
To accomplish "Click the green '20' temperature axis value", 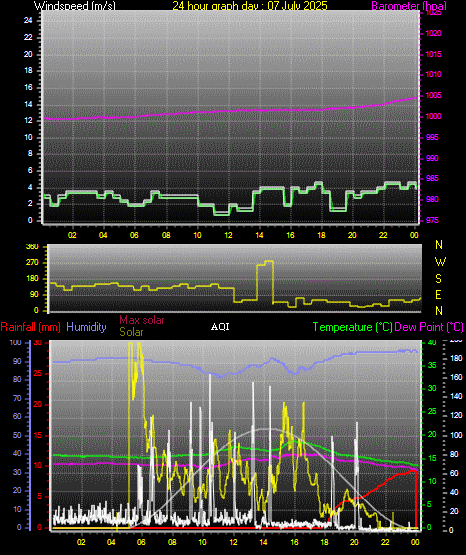I will tap(432, 435).
